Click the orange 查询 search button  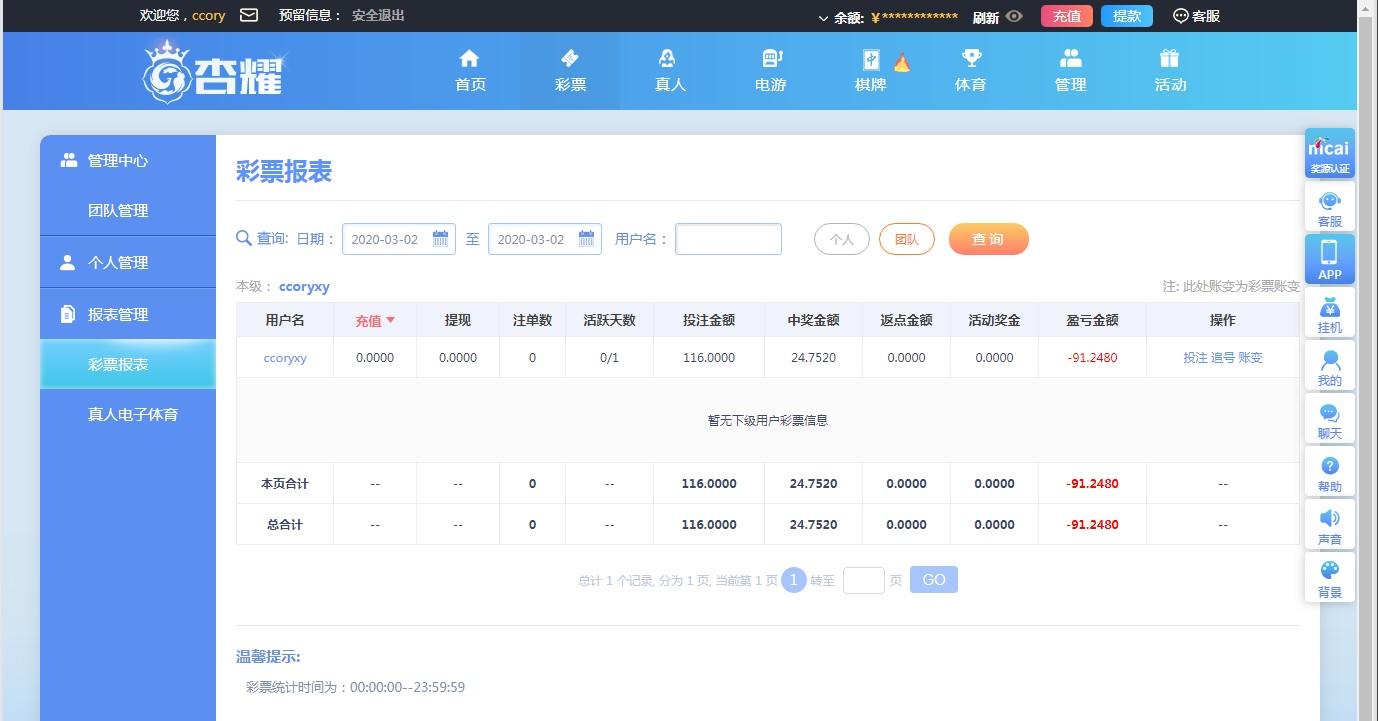pyautogui.click(x=989, y=239)
